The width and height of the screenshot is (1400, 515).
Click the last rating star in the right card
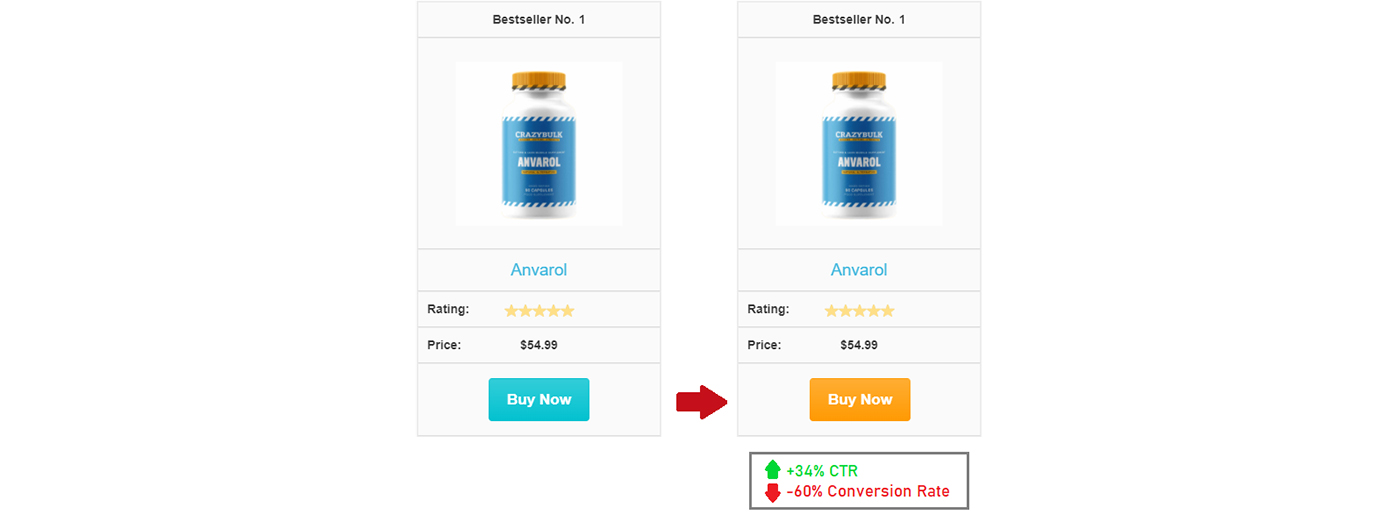(x=887, y=311)
